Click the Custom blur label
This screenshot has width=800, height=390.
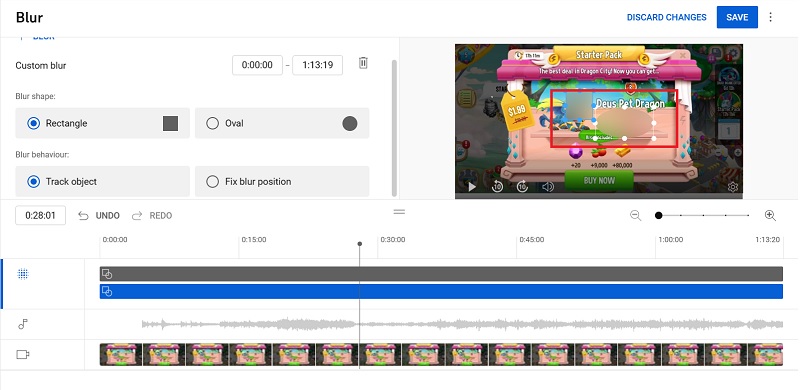[x=41, y=65]
